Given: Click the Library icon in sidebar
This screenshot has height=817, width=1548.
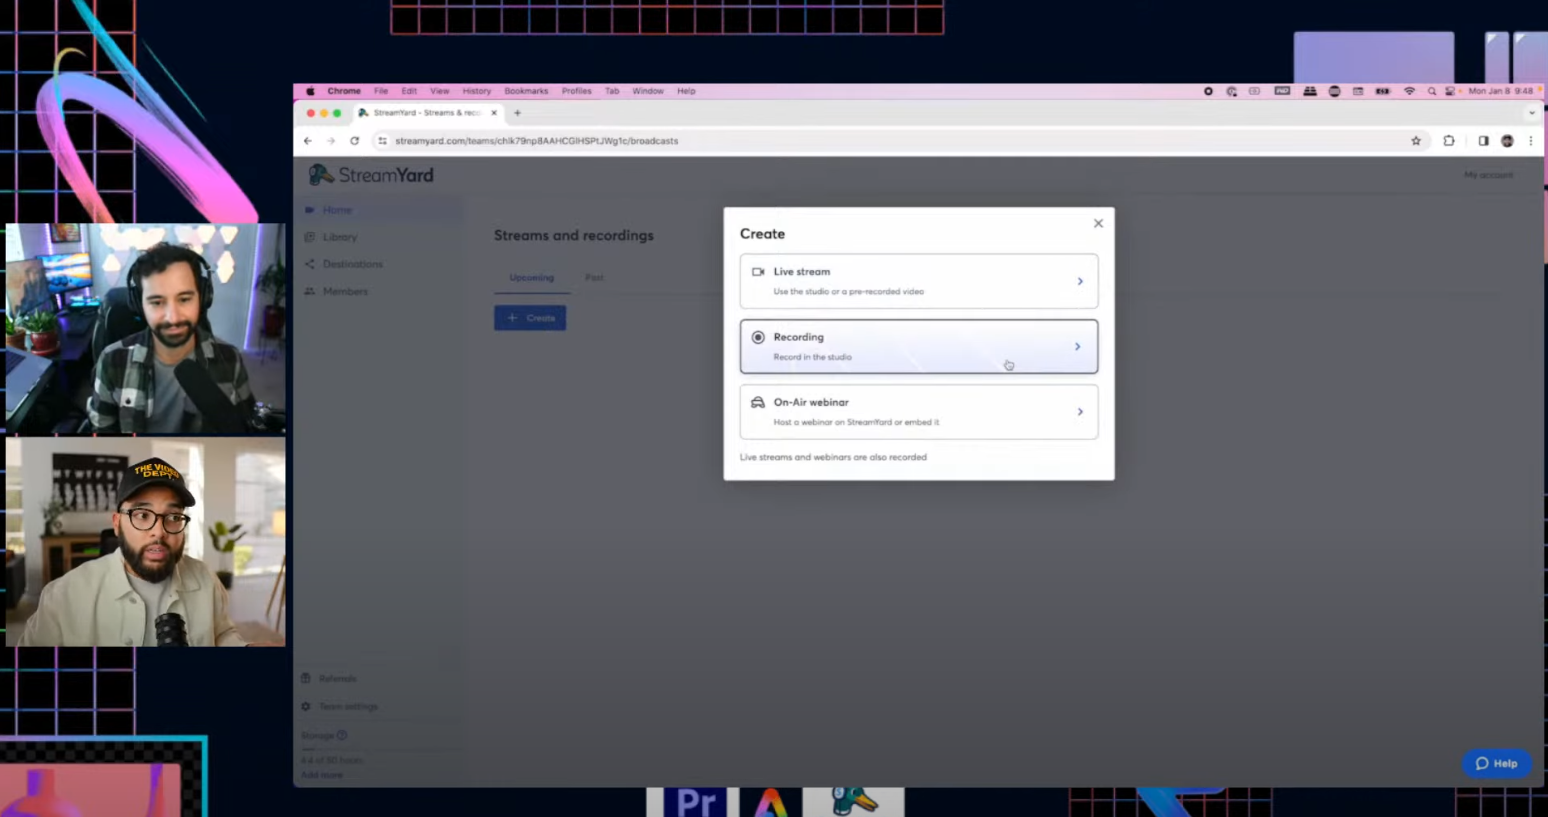Looking at the screenshot, I should (x=309, y=237).
